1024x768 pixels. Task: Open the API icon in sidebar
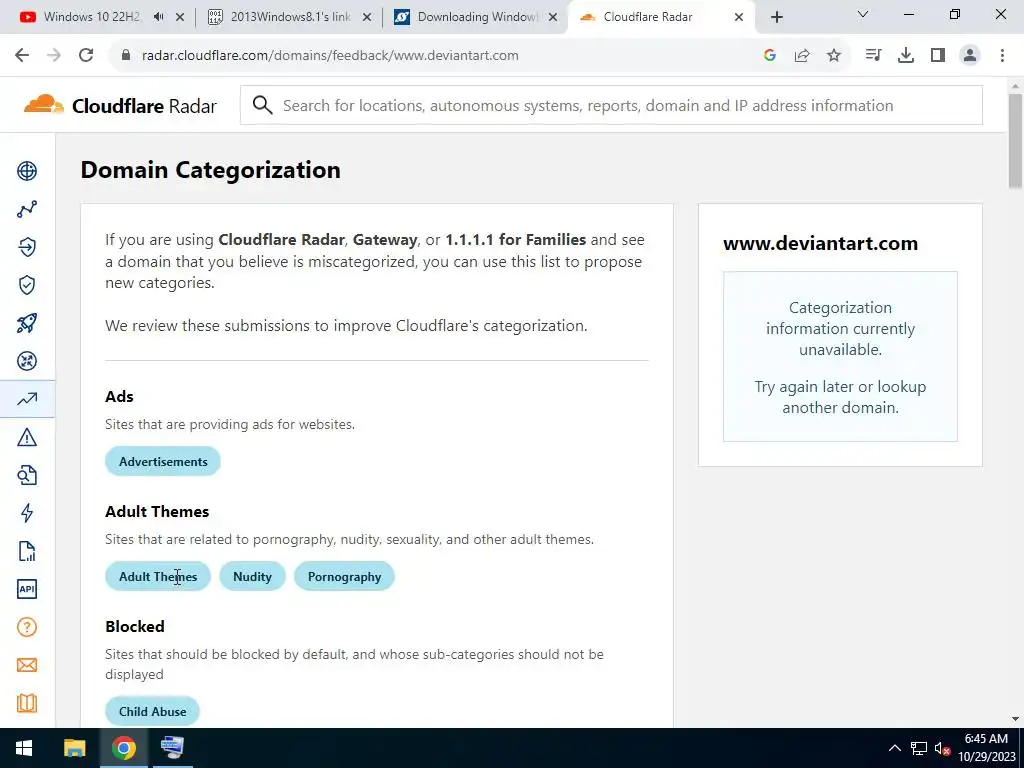click(x=27, y=589)
